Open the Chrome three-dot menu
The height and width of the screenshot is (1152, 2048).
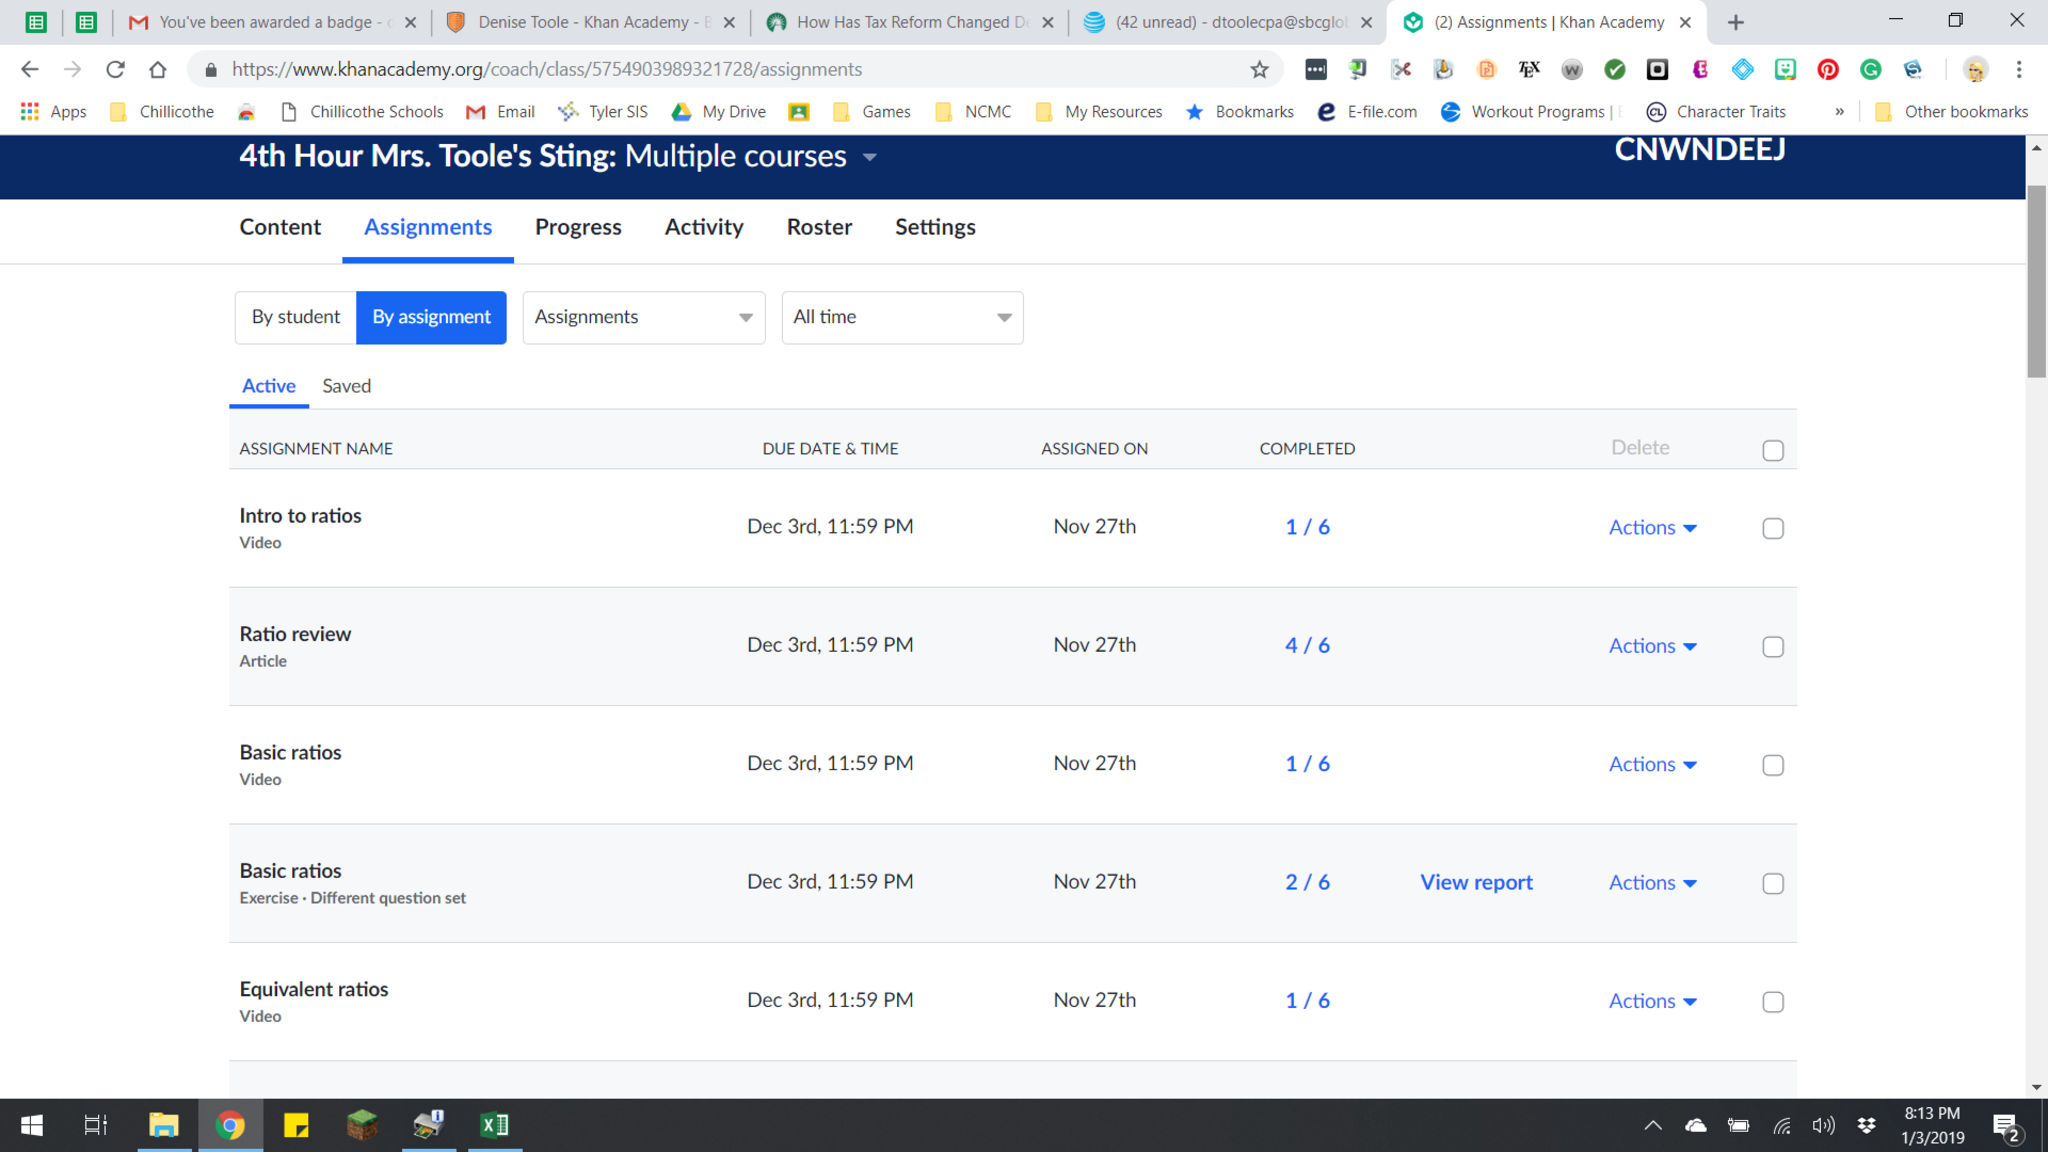(2018, 69)
